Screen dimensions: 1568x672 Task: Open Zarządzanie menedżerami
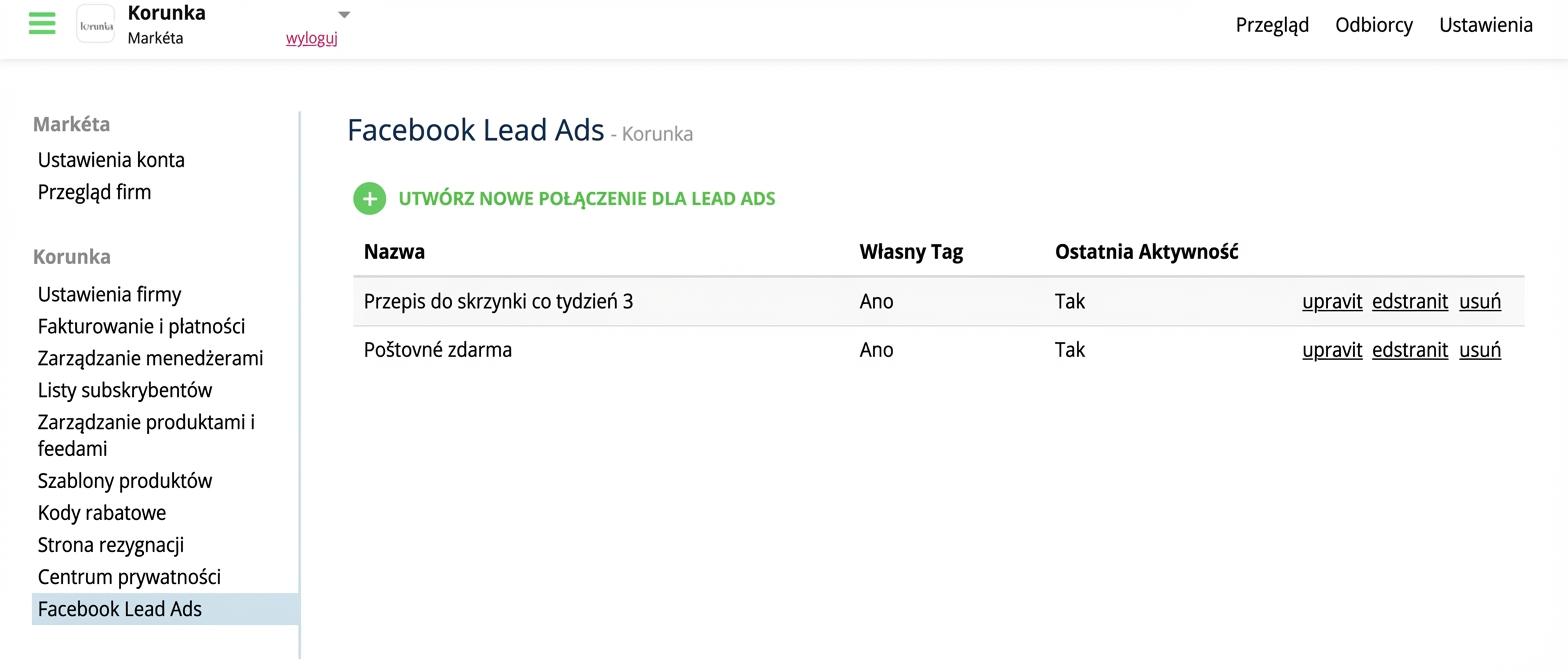(150, 358)
